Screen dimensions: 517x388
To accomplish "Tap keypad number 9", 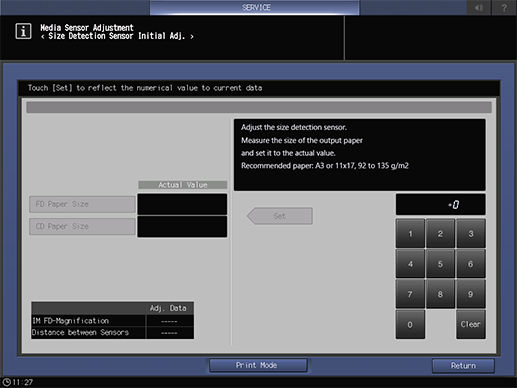I will [x=471, y=294].
